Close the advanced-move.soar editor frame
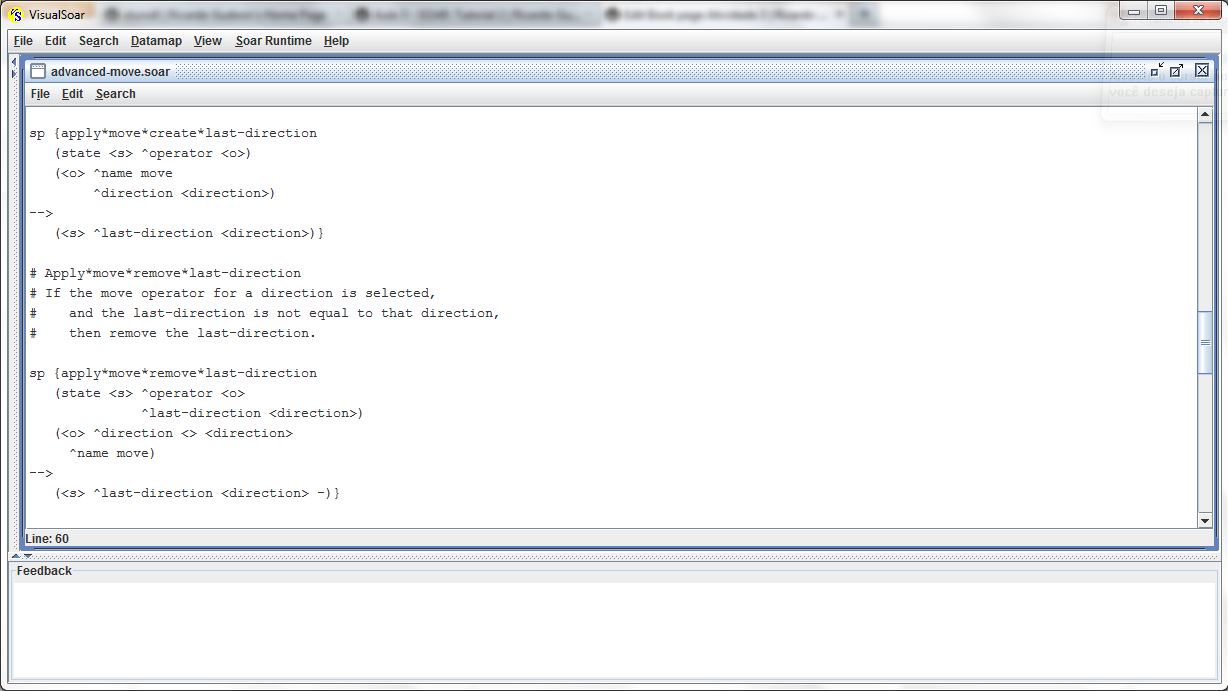 pyautogui.click(x=1202, y=70)
